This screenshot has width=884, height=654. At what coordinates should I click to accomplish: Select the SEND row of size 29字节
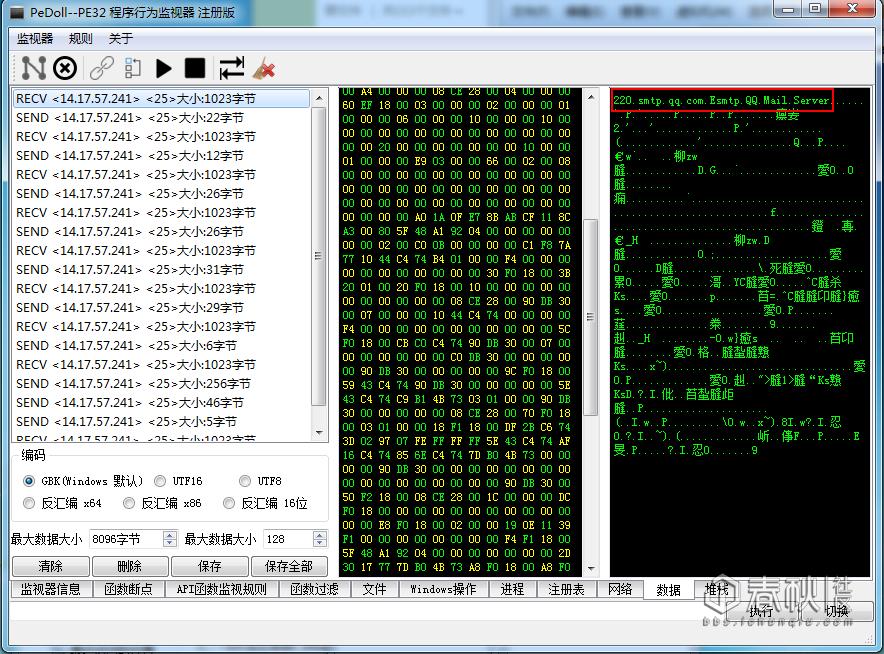coord(161,308)
